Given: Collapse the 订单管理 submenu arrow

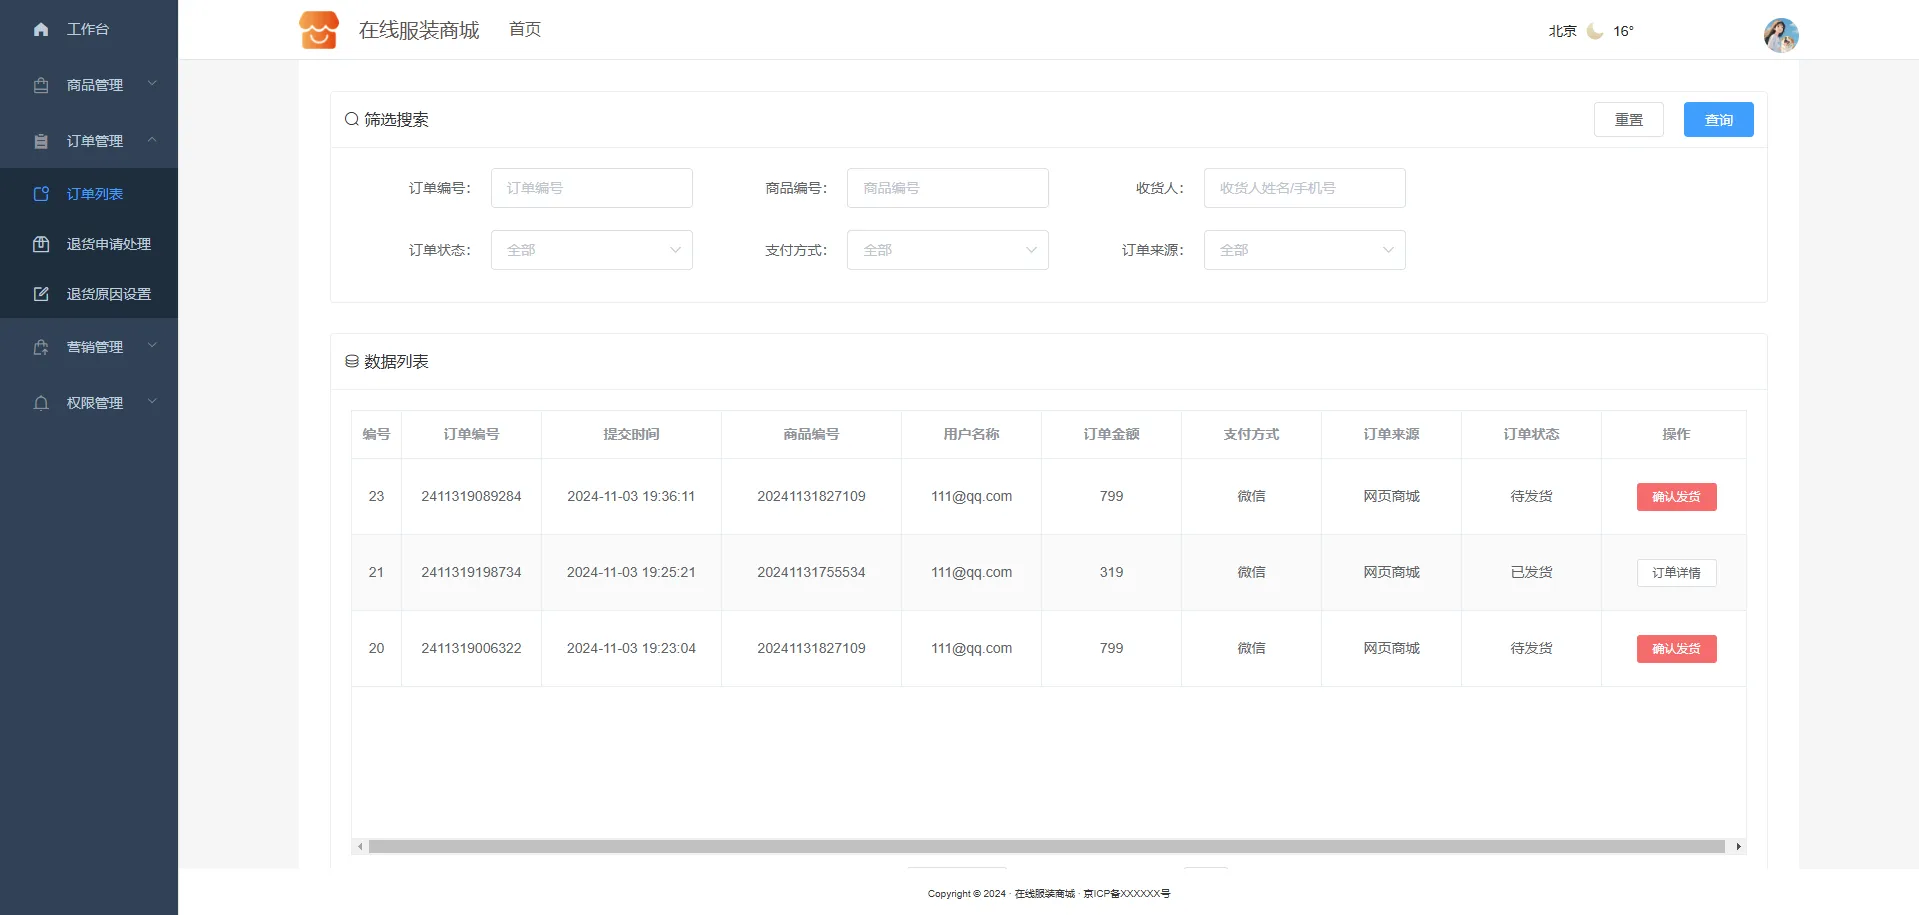Looking at the screenshot, I should [153, 140].
